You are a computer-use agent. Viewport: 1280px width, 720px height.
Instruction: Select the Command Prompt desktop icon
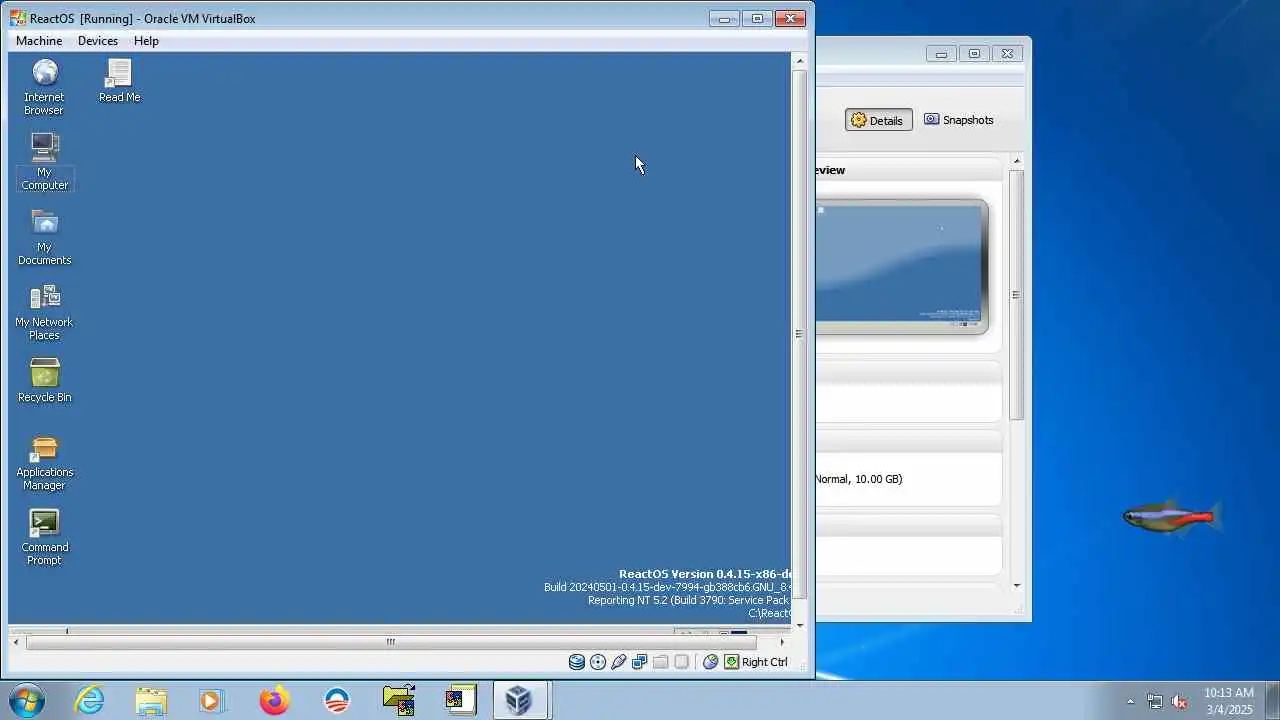click(44, 537)
